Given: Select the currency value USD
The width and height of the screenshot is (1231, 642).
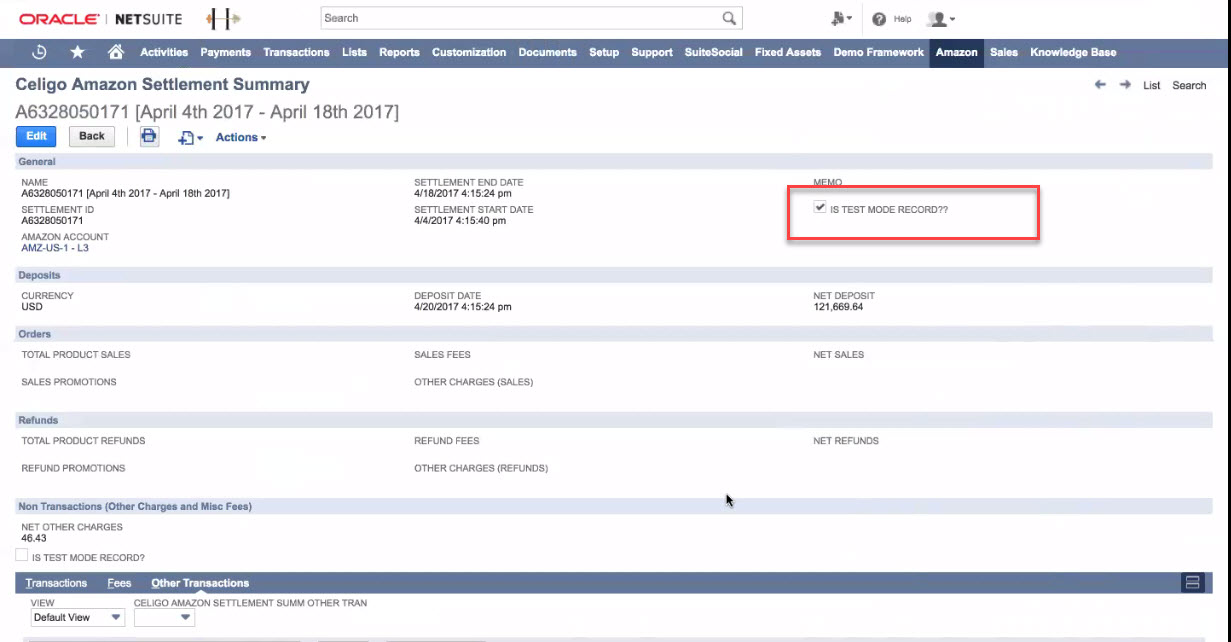Looking at the screenshot, I should pyautogui.click(x=32, y=307).
